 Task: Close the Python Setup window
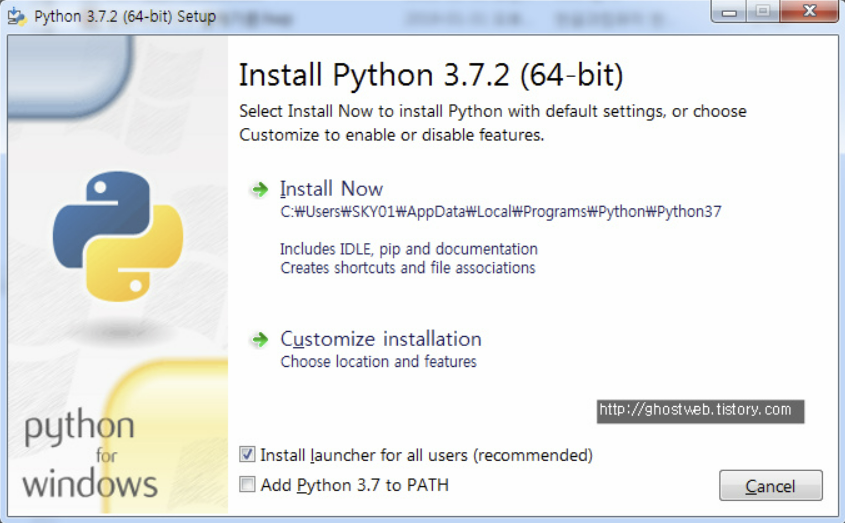click(809, 11)
